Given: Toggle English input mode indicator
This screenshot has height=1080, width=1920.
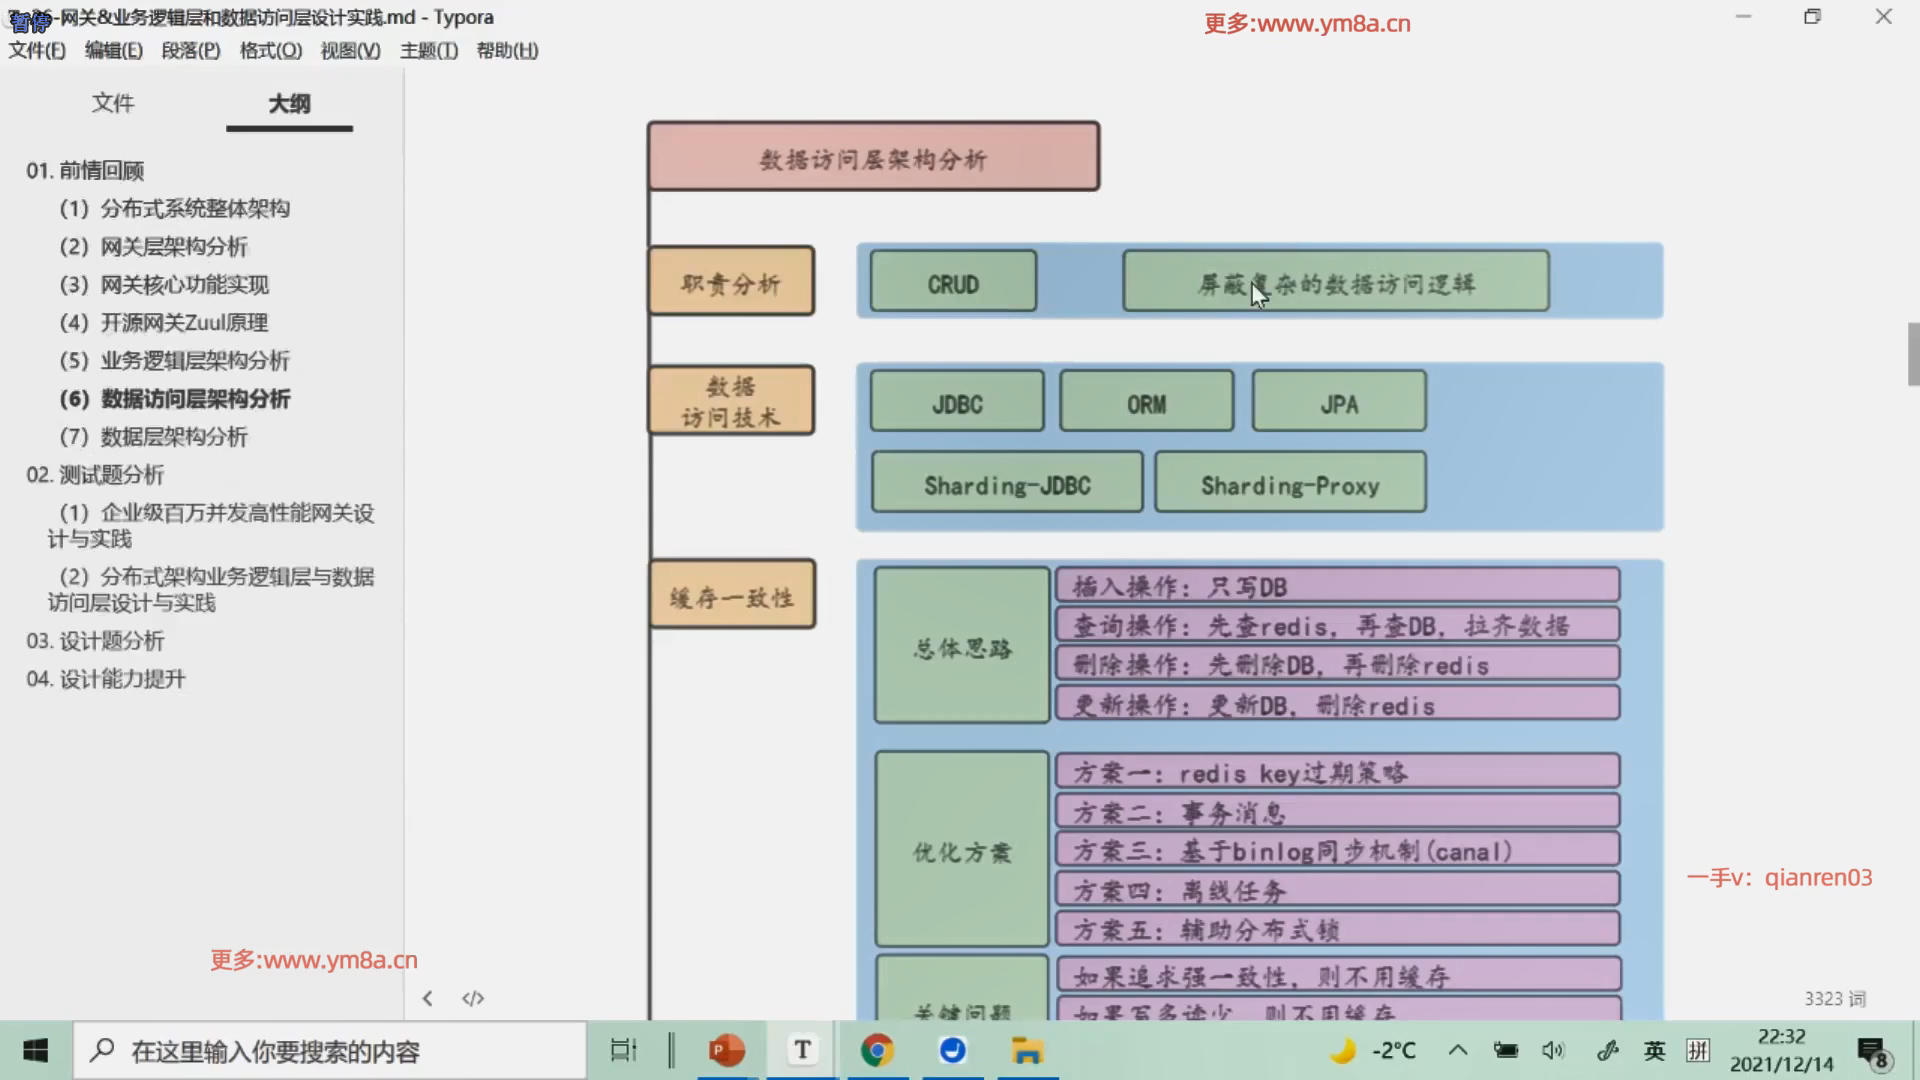Looking at the screenshot, I should [x=1655, y=1050].
